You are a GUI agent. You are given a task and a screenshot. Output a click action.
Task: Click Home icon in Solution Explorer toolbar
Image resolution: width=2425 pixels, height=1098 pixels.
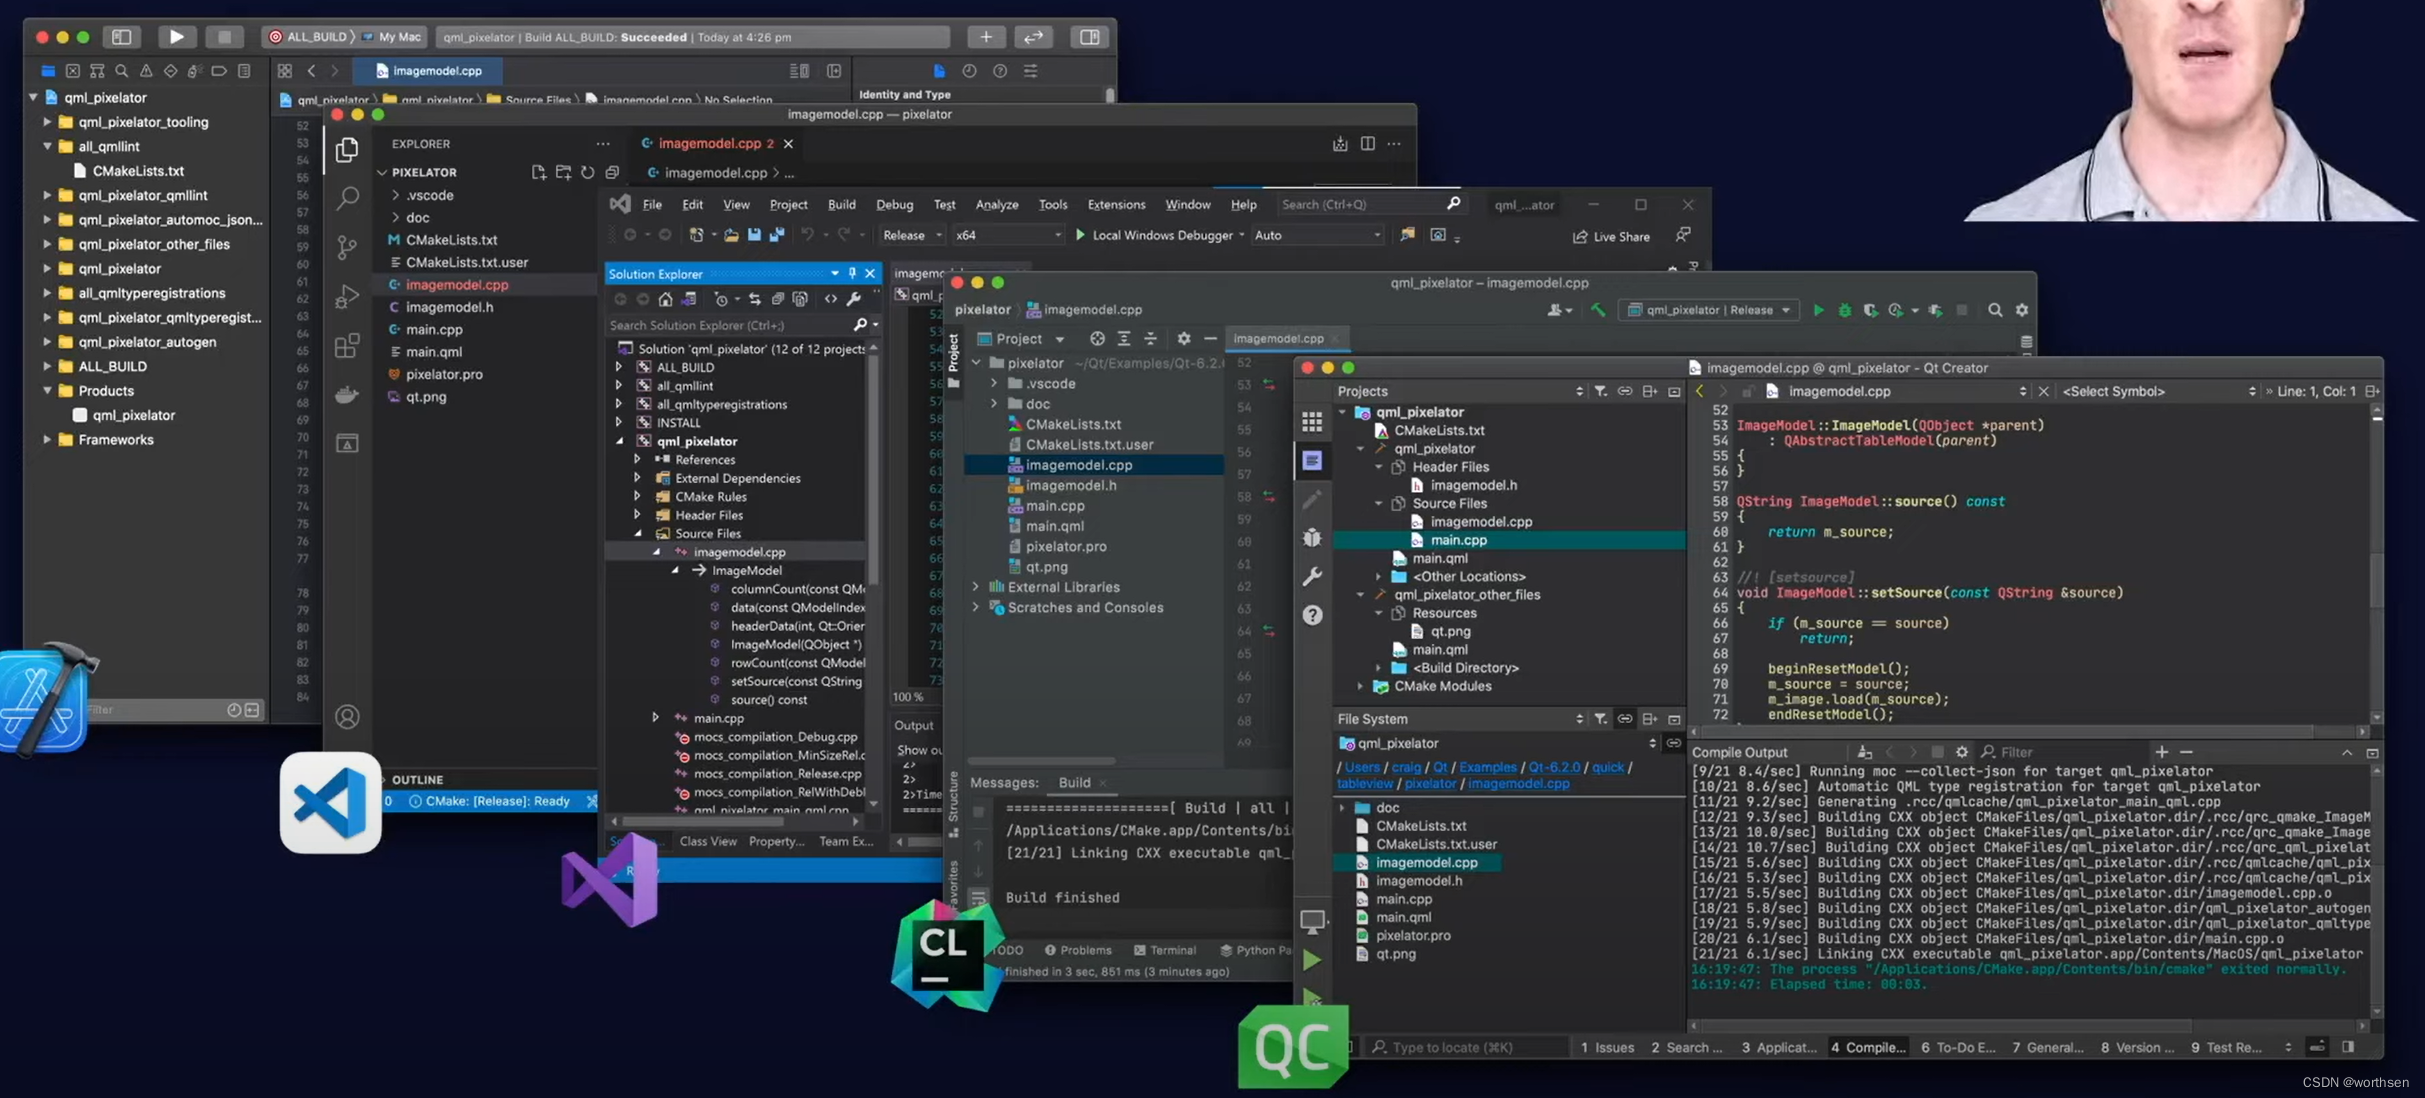pyautogui.click(x=665, y=299)
